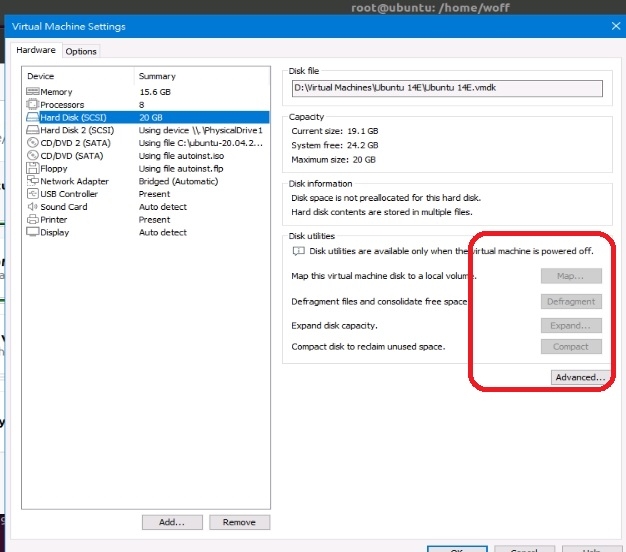Switch to the Options tab
Viewport: 626px width, 552px height.
click(81, 51)
